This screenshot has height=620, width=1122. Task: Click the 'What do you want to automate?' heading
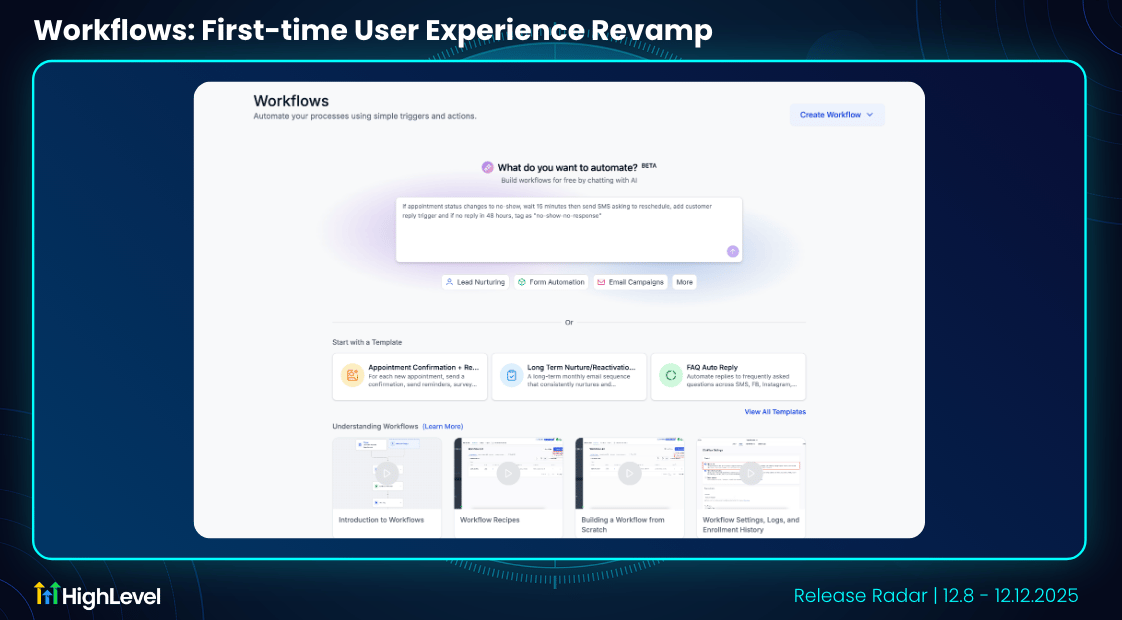coord(567,168)
